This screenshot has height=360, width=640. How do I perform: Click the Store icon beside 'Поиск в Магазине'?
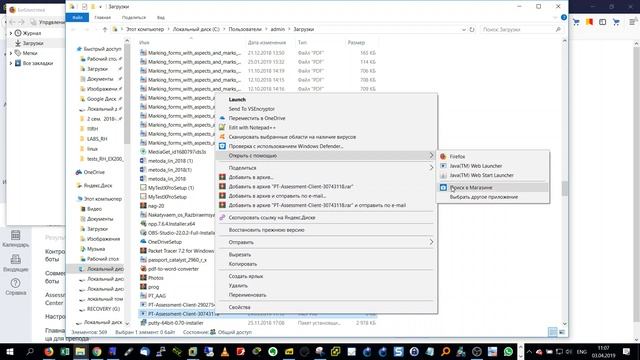[443, 187]
